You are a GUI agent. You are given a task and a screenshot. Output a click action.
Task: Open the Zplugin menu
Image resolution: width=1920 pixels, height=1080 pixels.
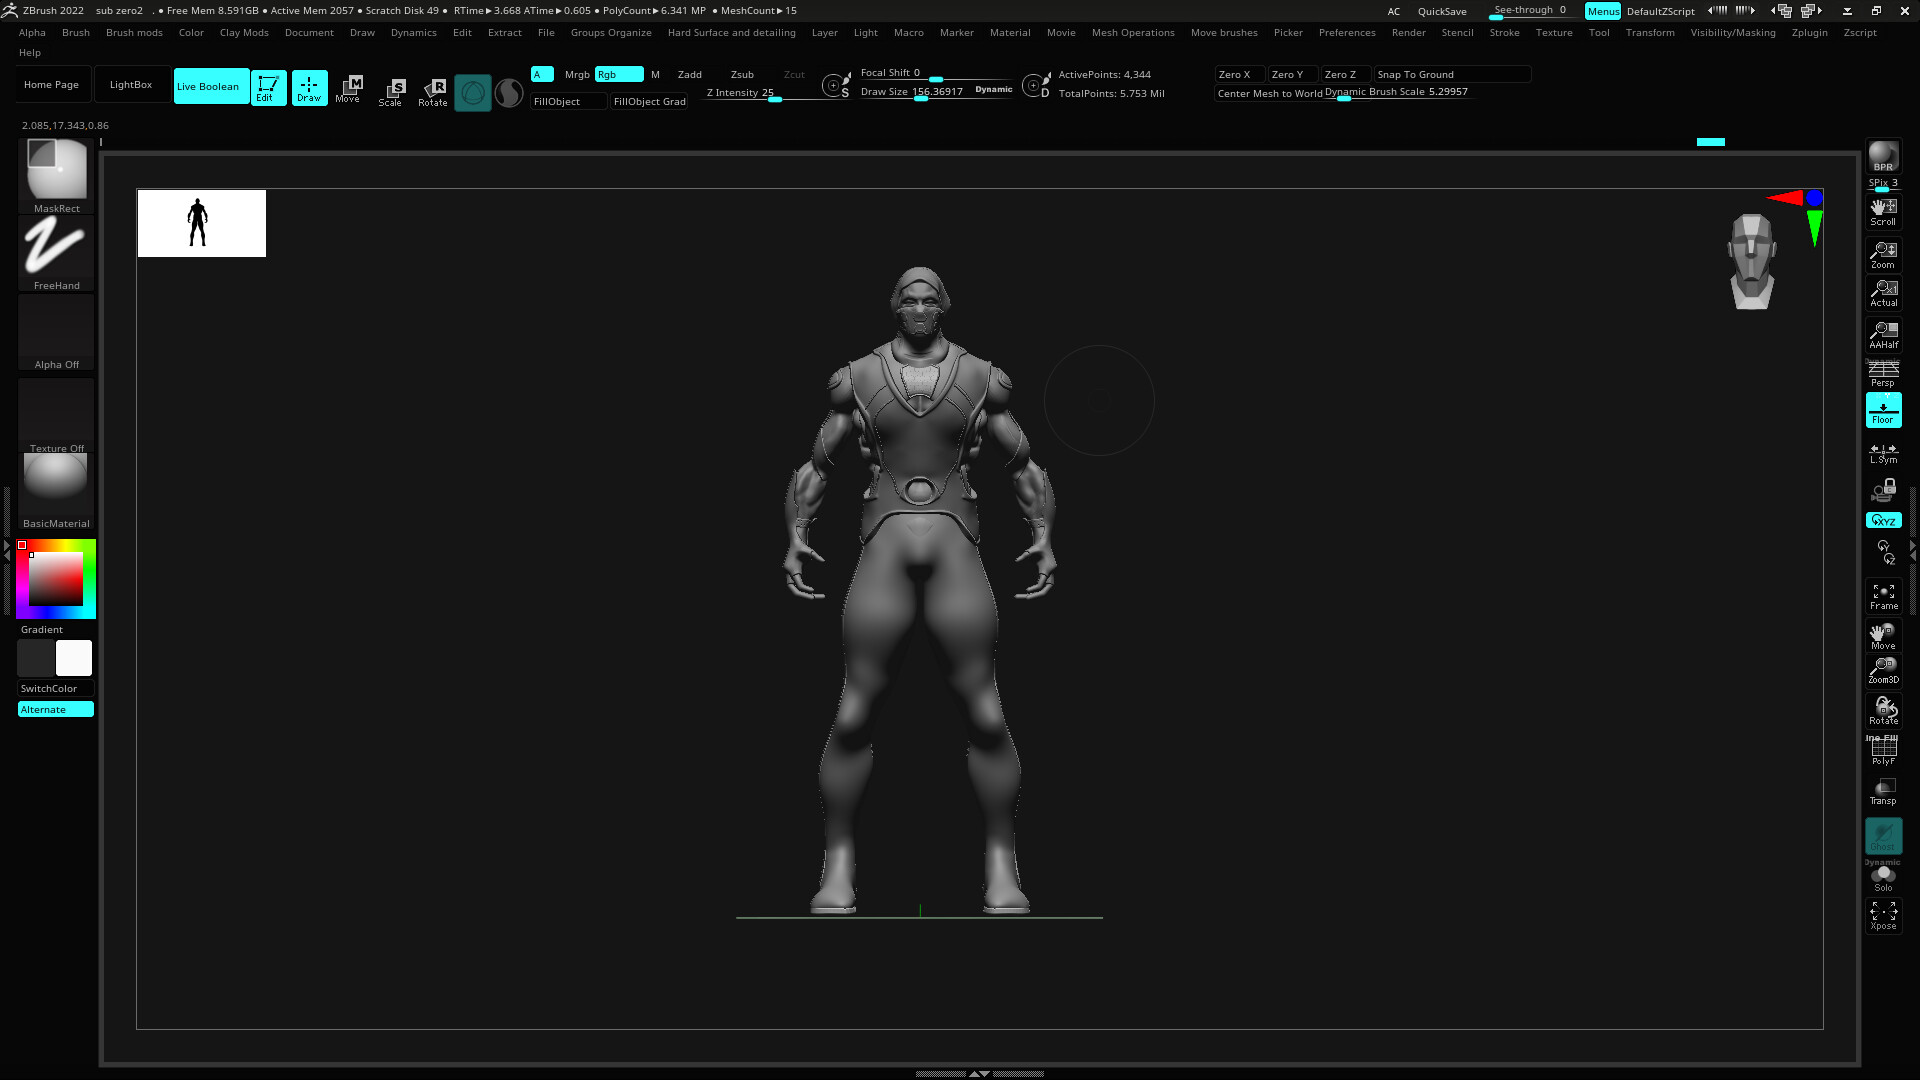(1809, 32)
